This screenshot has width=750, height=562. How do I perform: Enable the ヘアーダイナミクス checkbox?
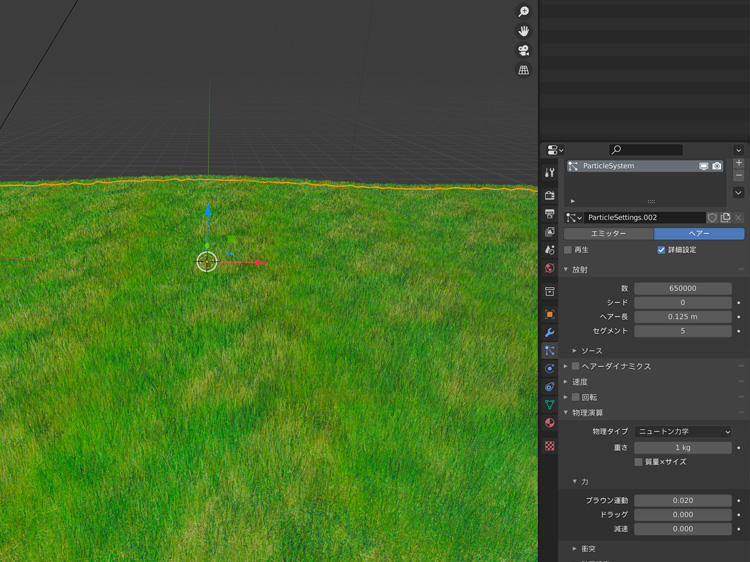click(576, 366)
